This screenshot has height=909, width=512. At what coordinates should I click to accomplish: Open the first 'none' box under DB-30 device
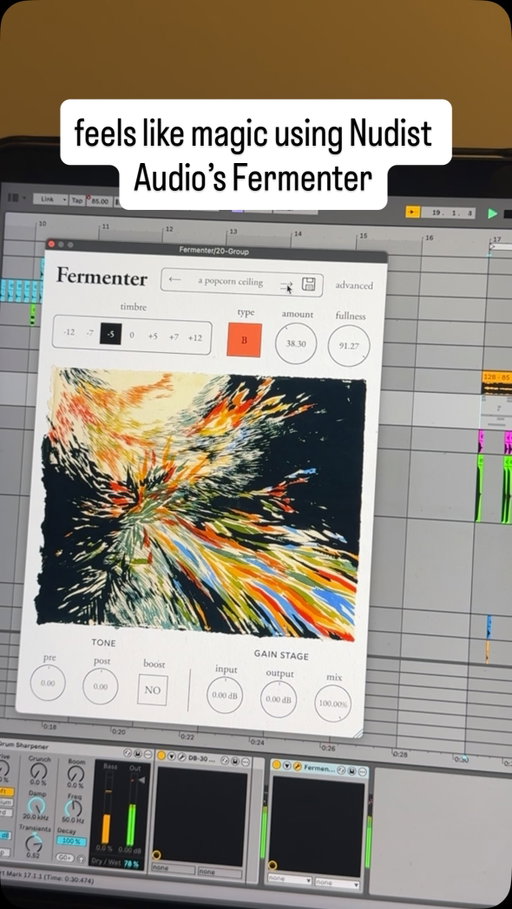[173, 870]
